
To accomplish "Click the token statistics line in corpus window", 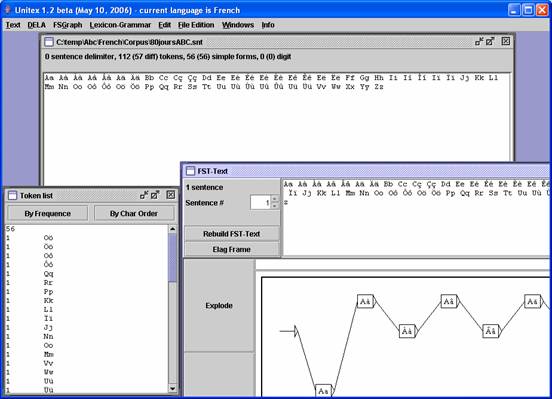I will (x=168, y=56).
